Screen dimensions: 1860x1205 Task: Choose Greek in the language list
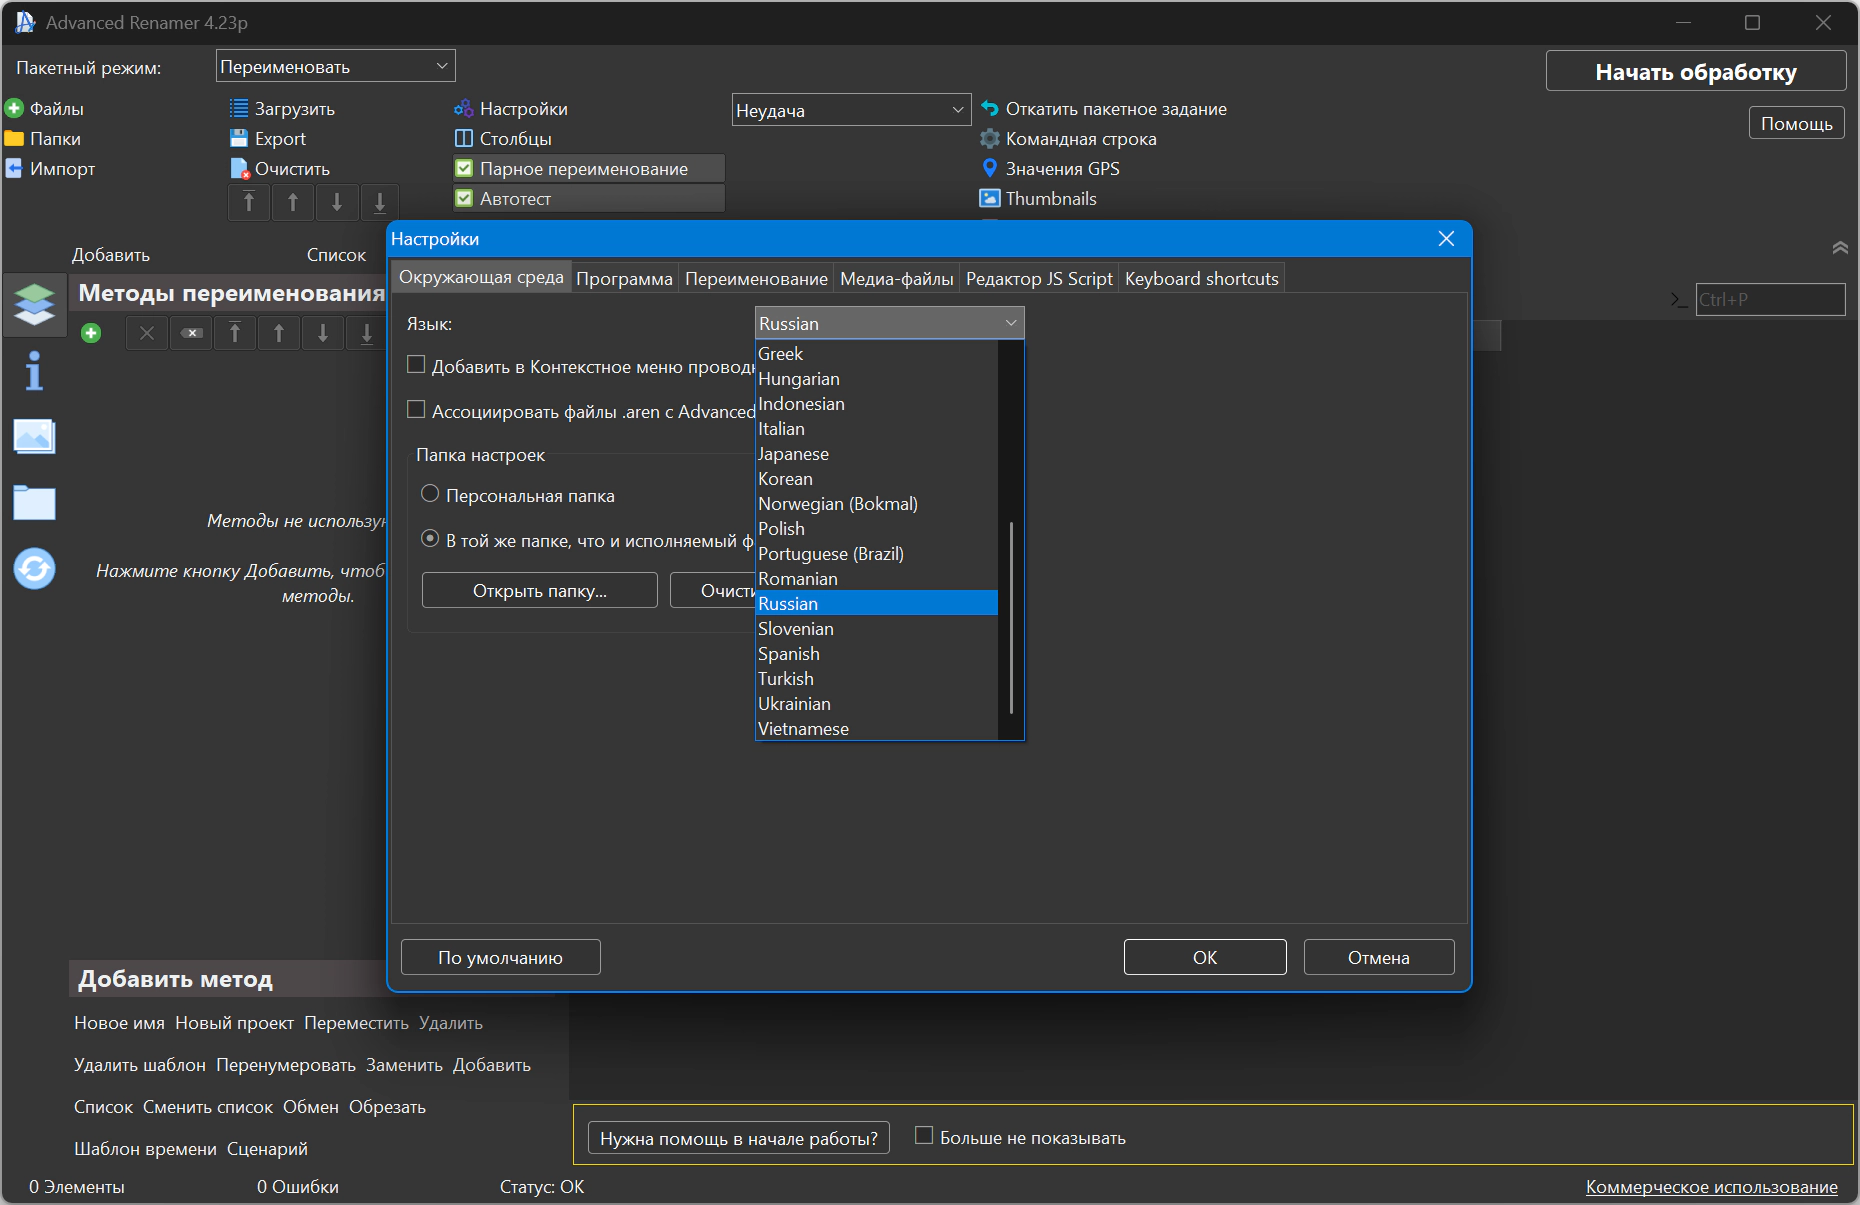click(876, 354)
